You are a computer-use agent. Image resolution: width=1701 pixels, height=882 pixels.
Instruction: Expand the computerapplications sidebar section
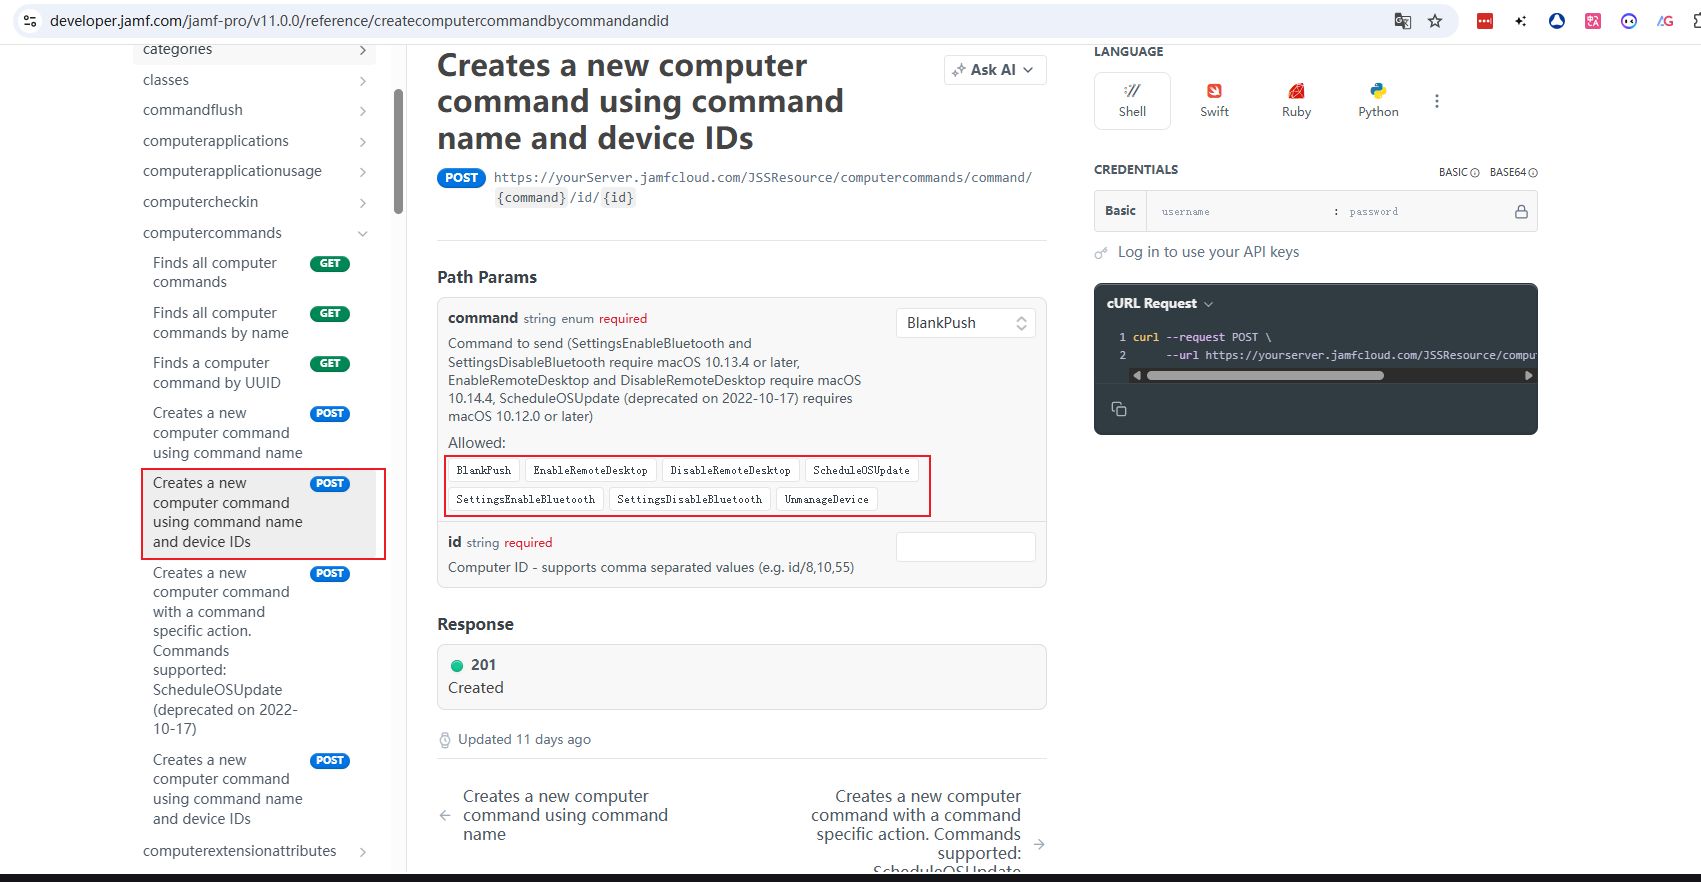click(x=362, y=142)
